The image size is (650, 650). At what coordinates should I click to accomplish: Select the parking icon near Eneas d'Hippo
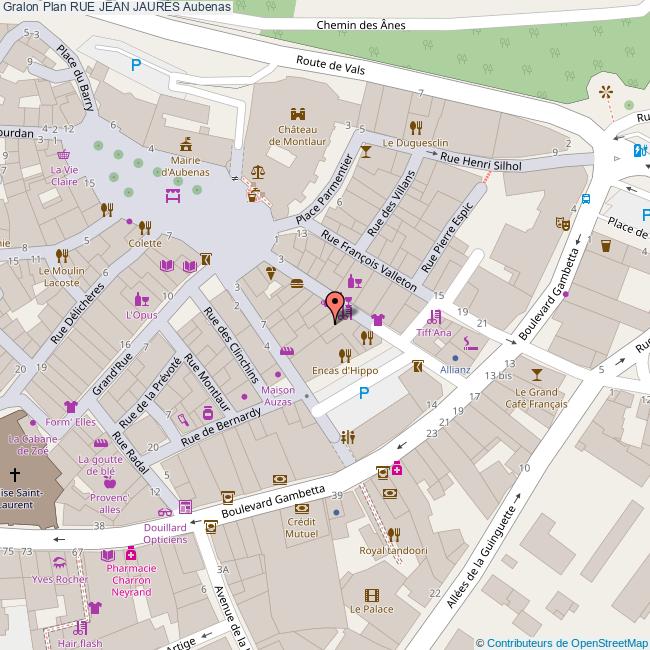(364, 394)
